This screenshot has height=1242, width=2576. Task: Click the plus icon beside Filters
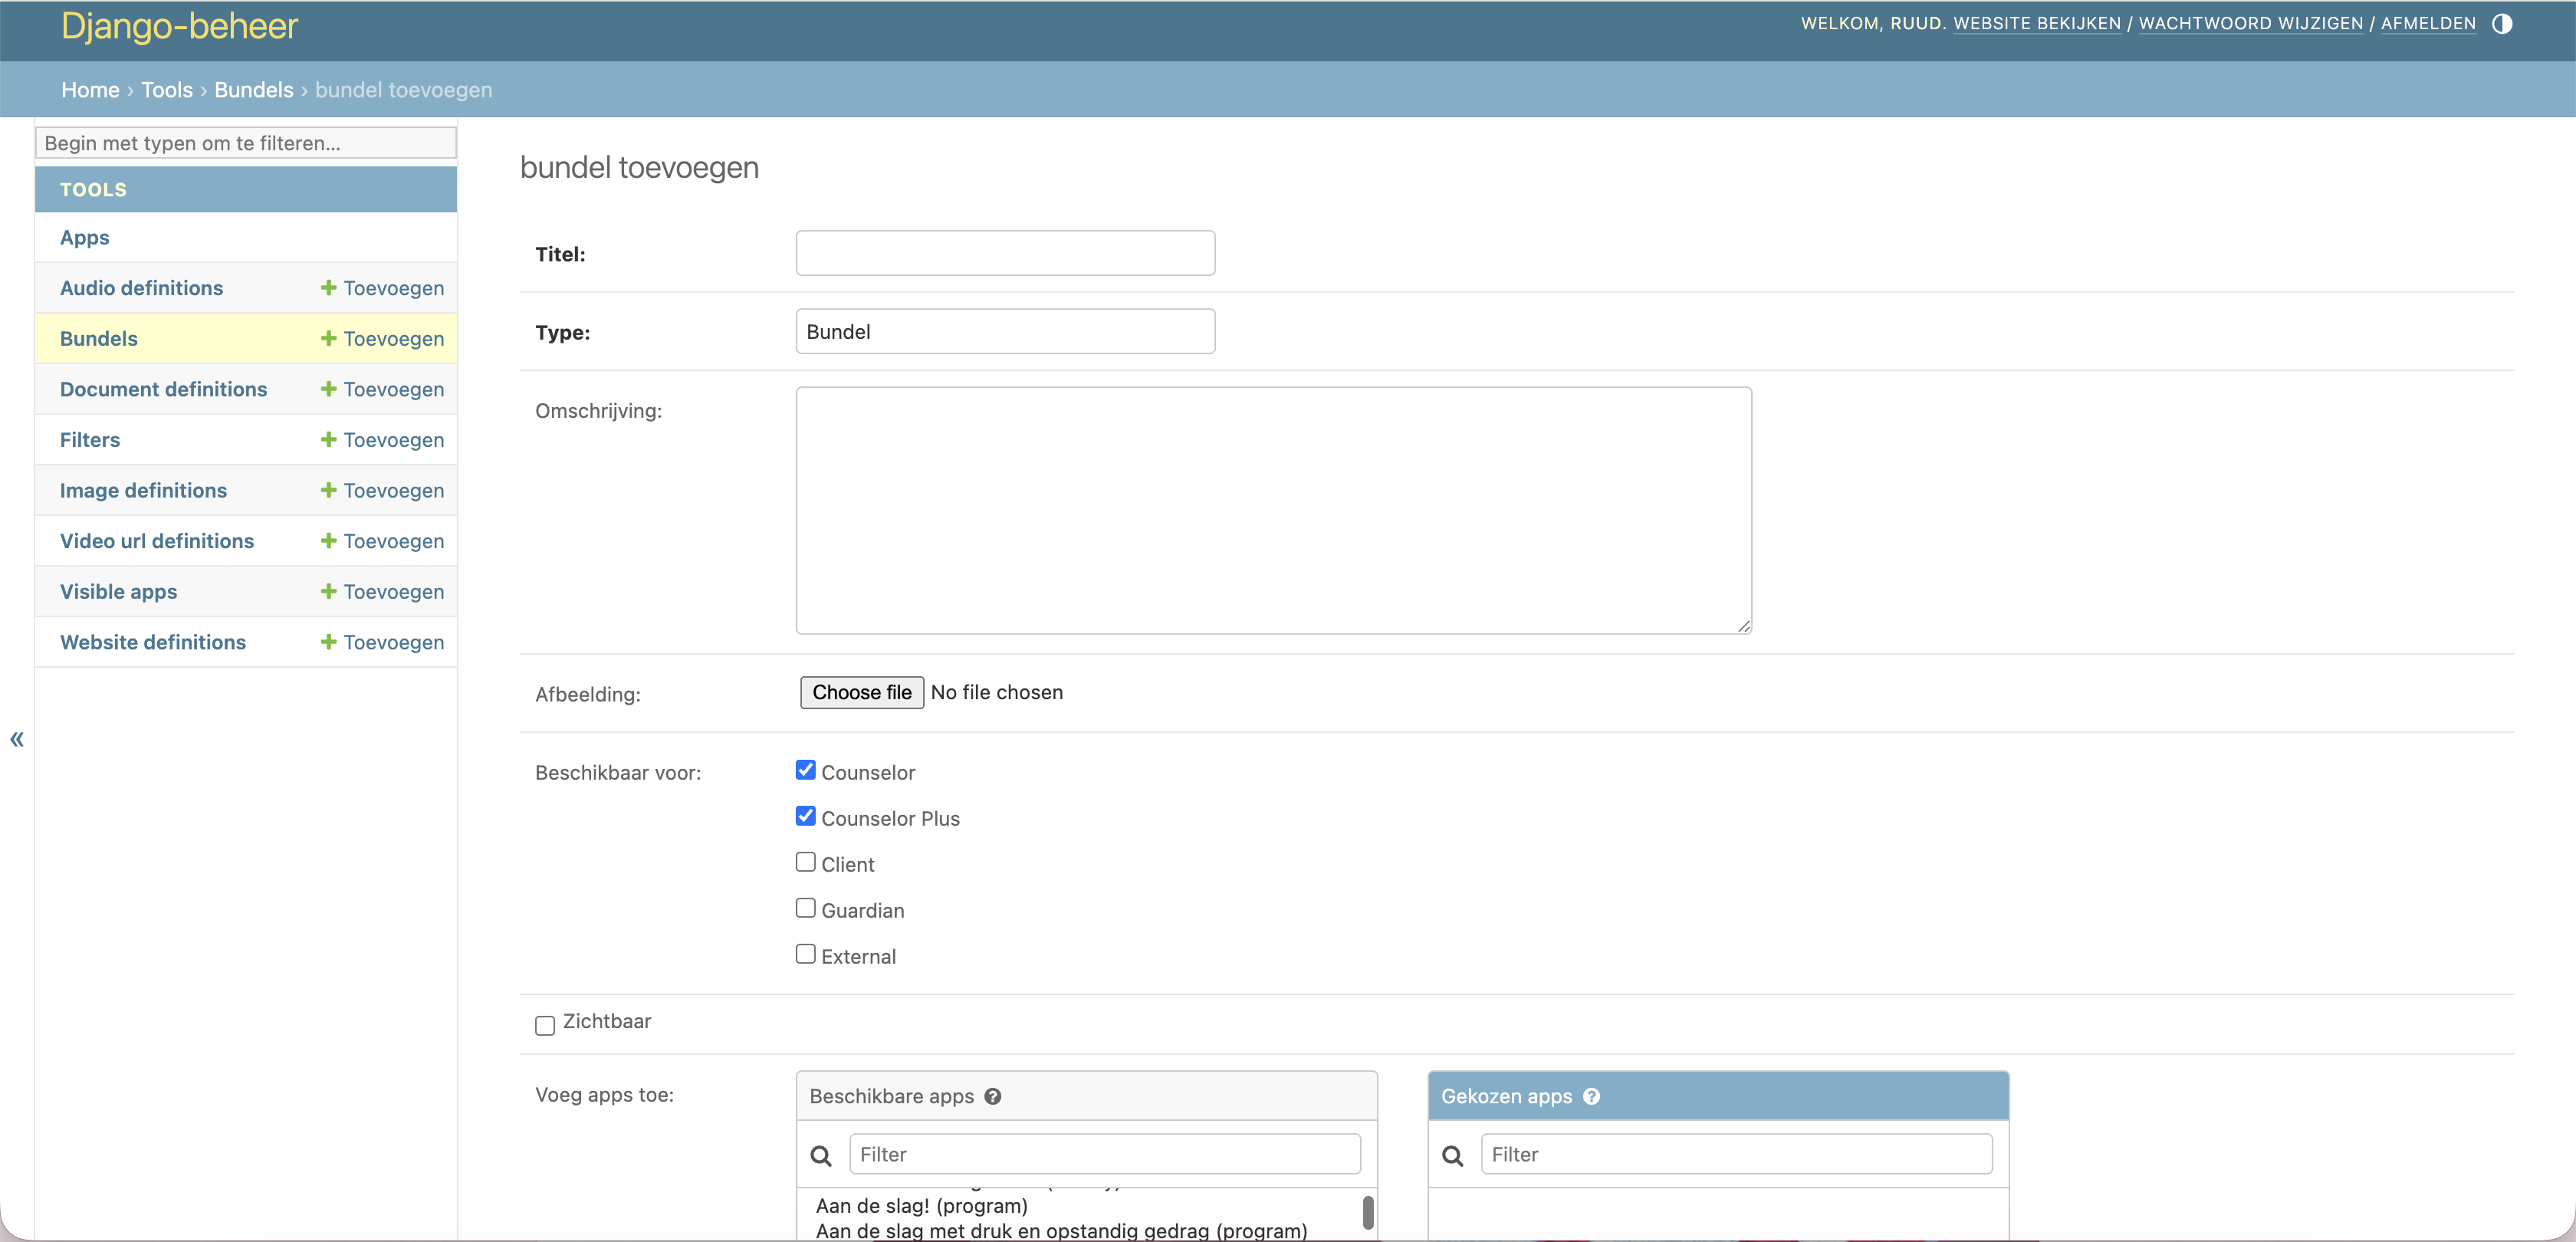pos(328,440)
